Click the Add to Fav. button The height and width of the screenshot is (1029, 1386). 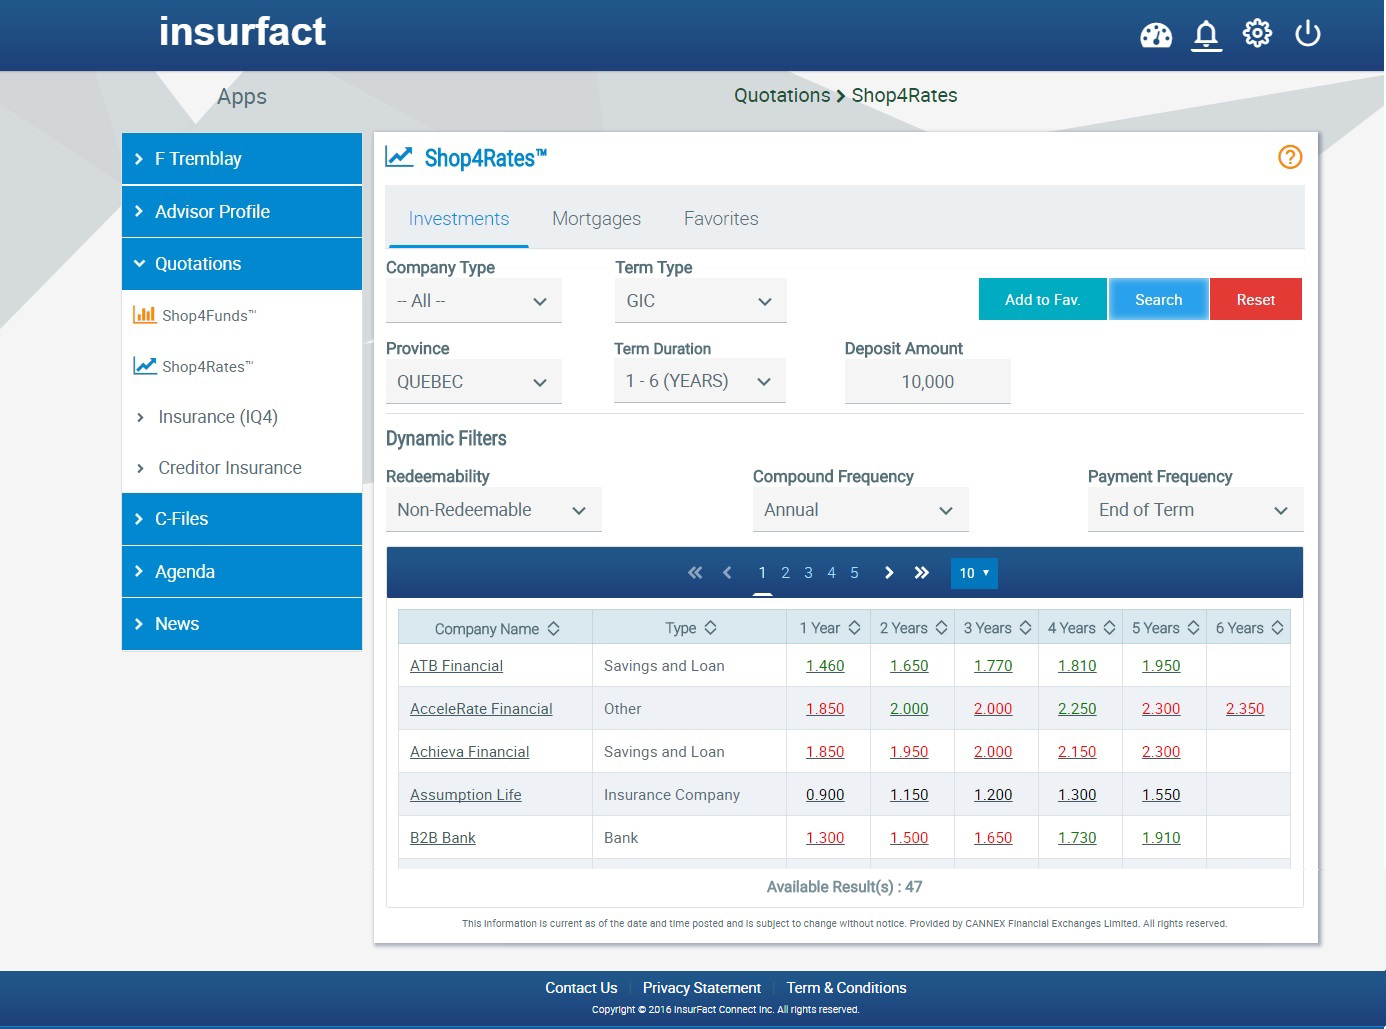[1043, 299]
